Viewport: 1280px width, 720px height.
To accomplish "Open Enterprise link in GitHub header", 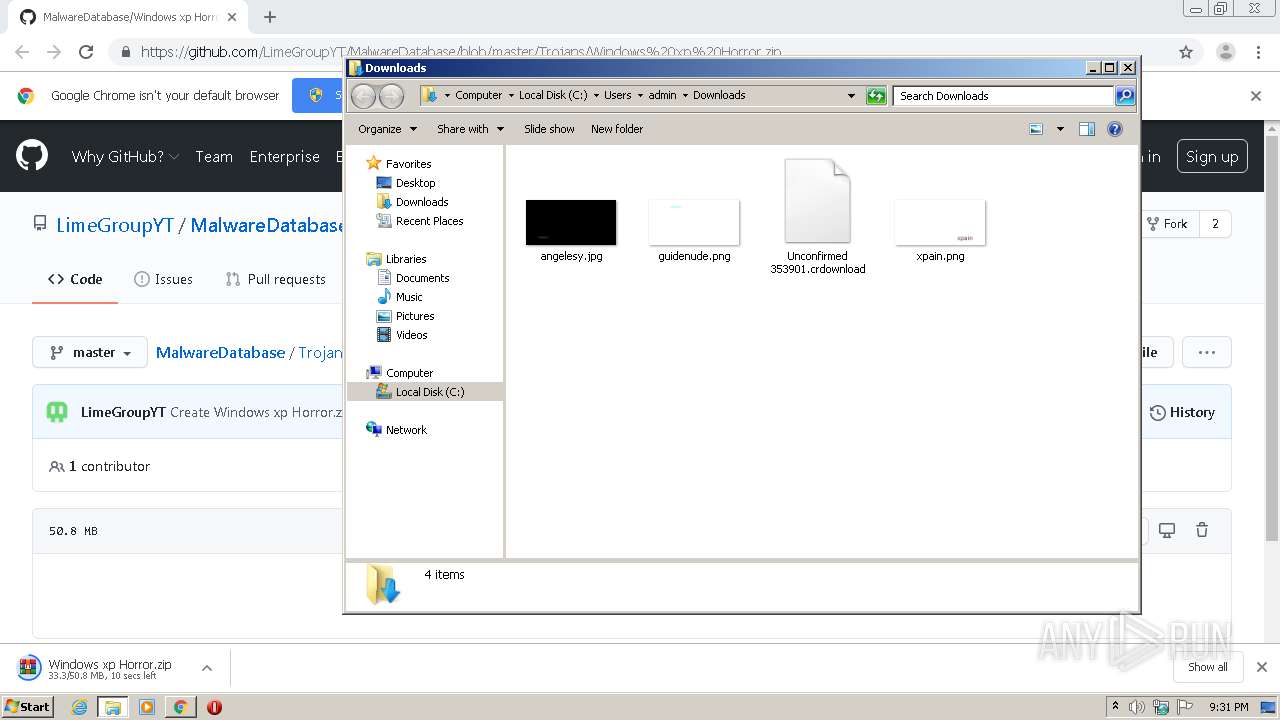I will pos(284,157).
